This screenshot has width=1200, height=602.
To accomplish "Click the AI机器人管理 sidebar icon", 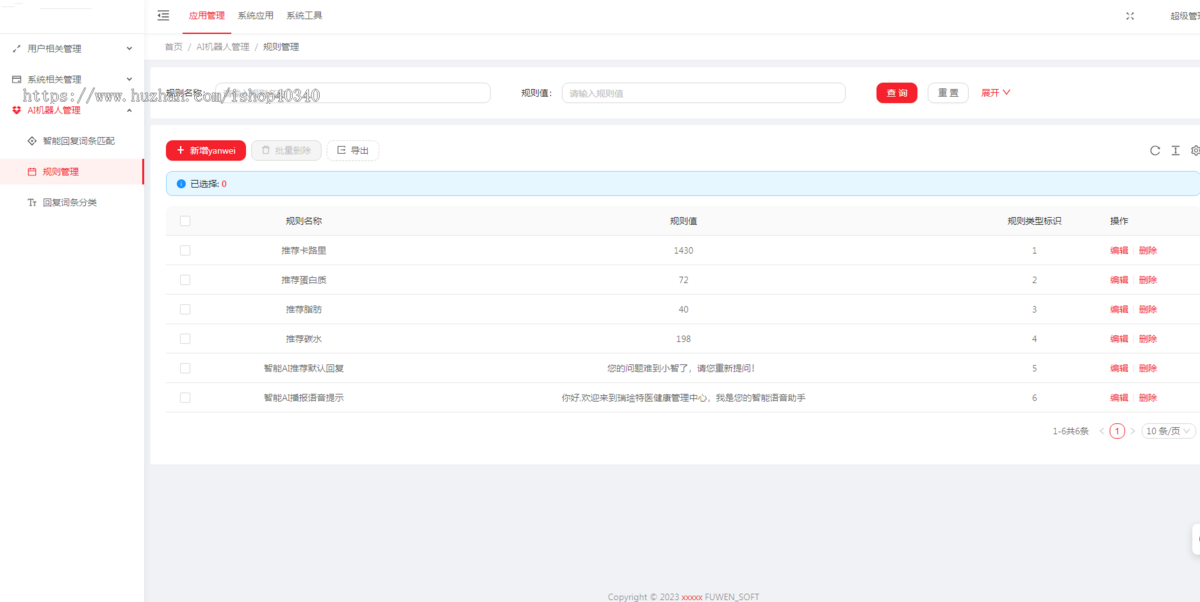I will [x=16, y=110].
